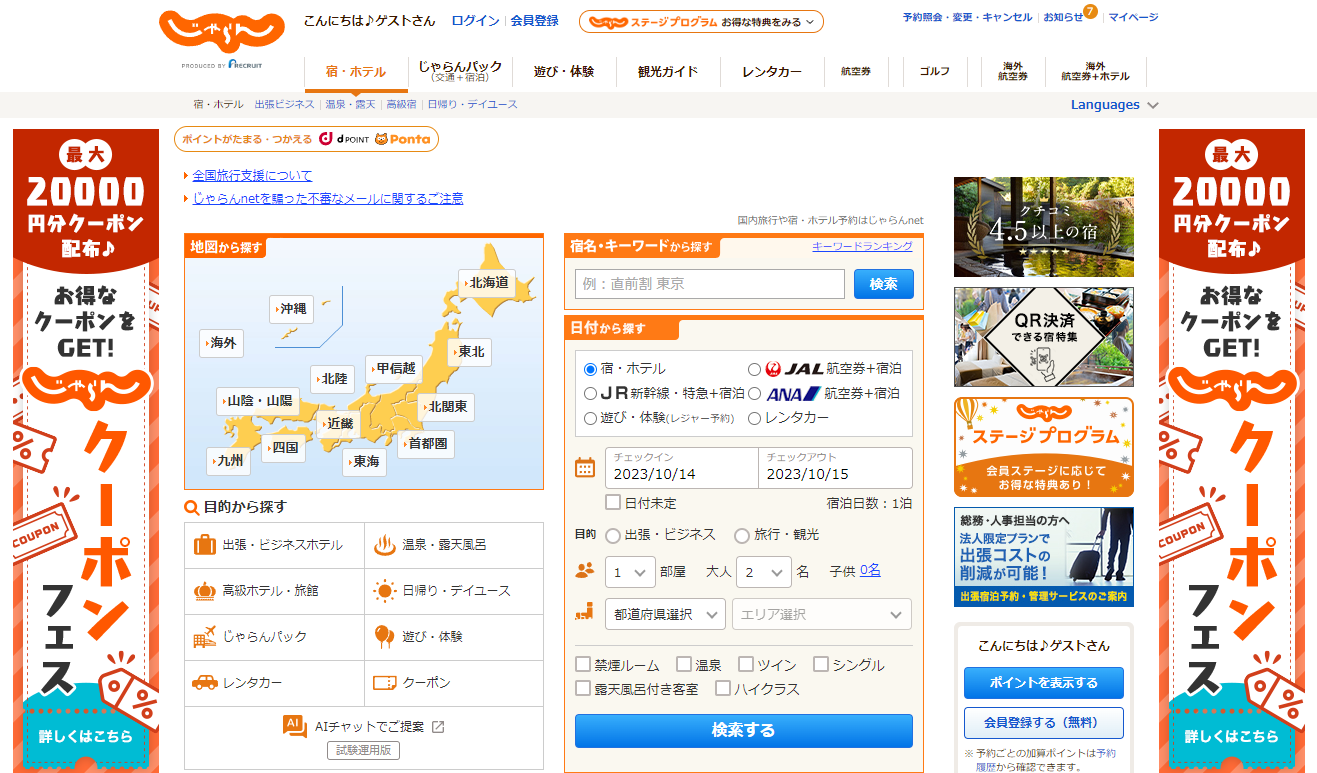Open the 大人 count dropdown
This screenshot has height=773, width=1317.
pos(764,572)
